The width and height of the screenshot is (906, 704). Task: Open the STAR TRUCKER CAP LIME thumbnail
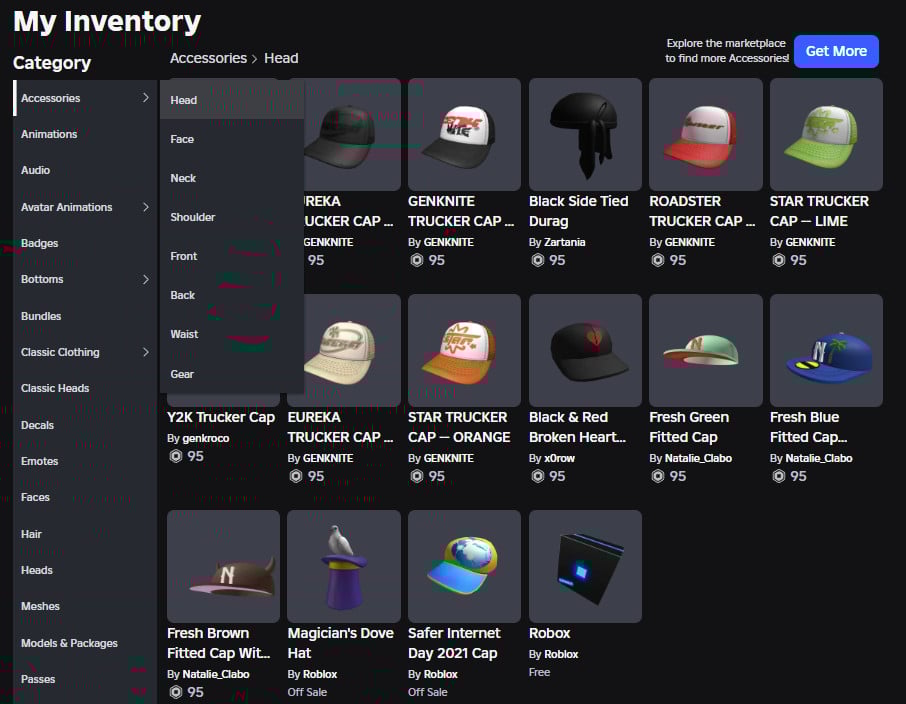826,134
